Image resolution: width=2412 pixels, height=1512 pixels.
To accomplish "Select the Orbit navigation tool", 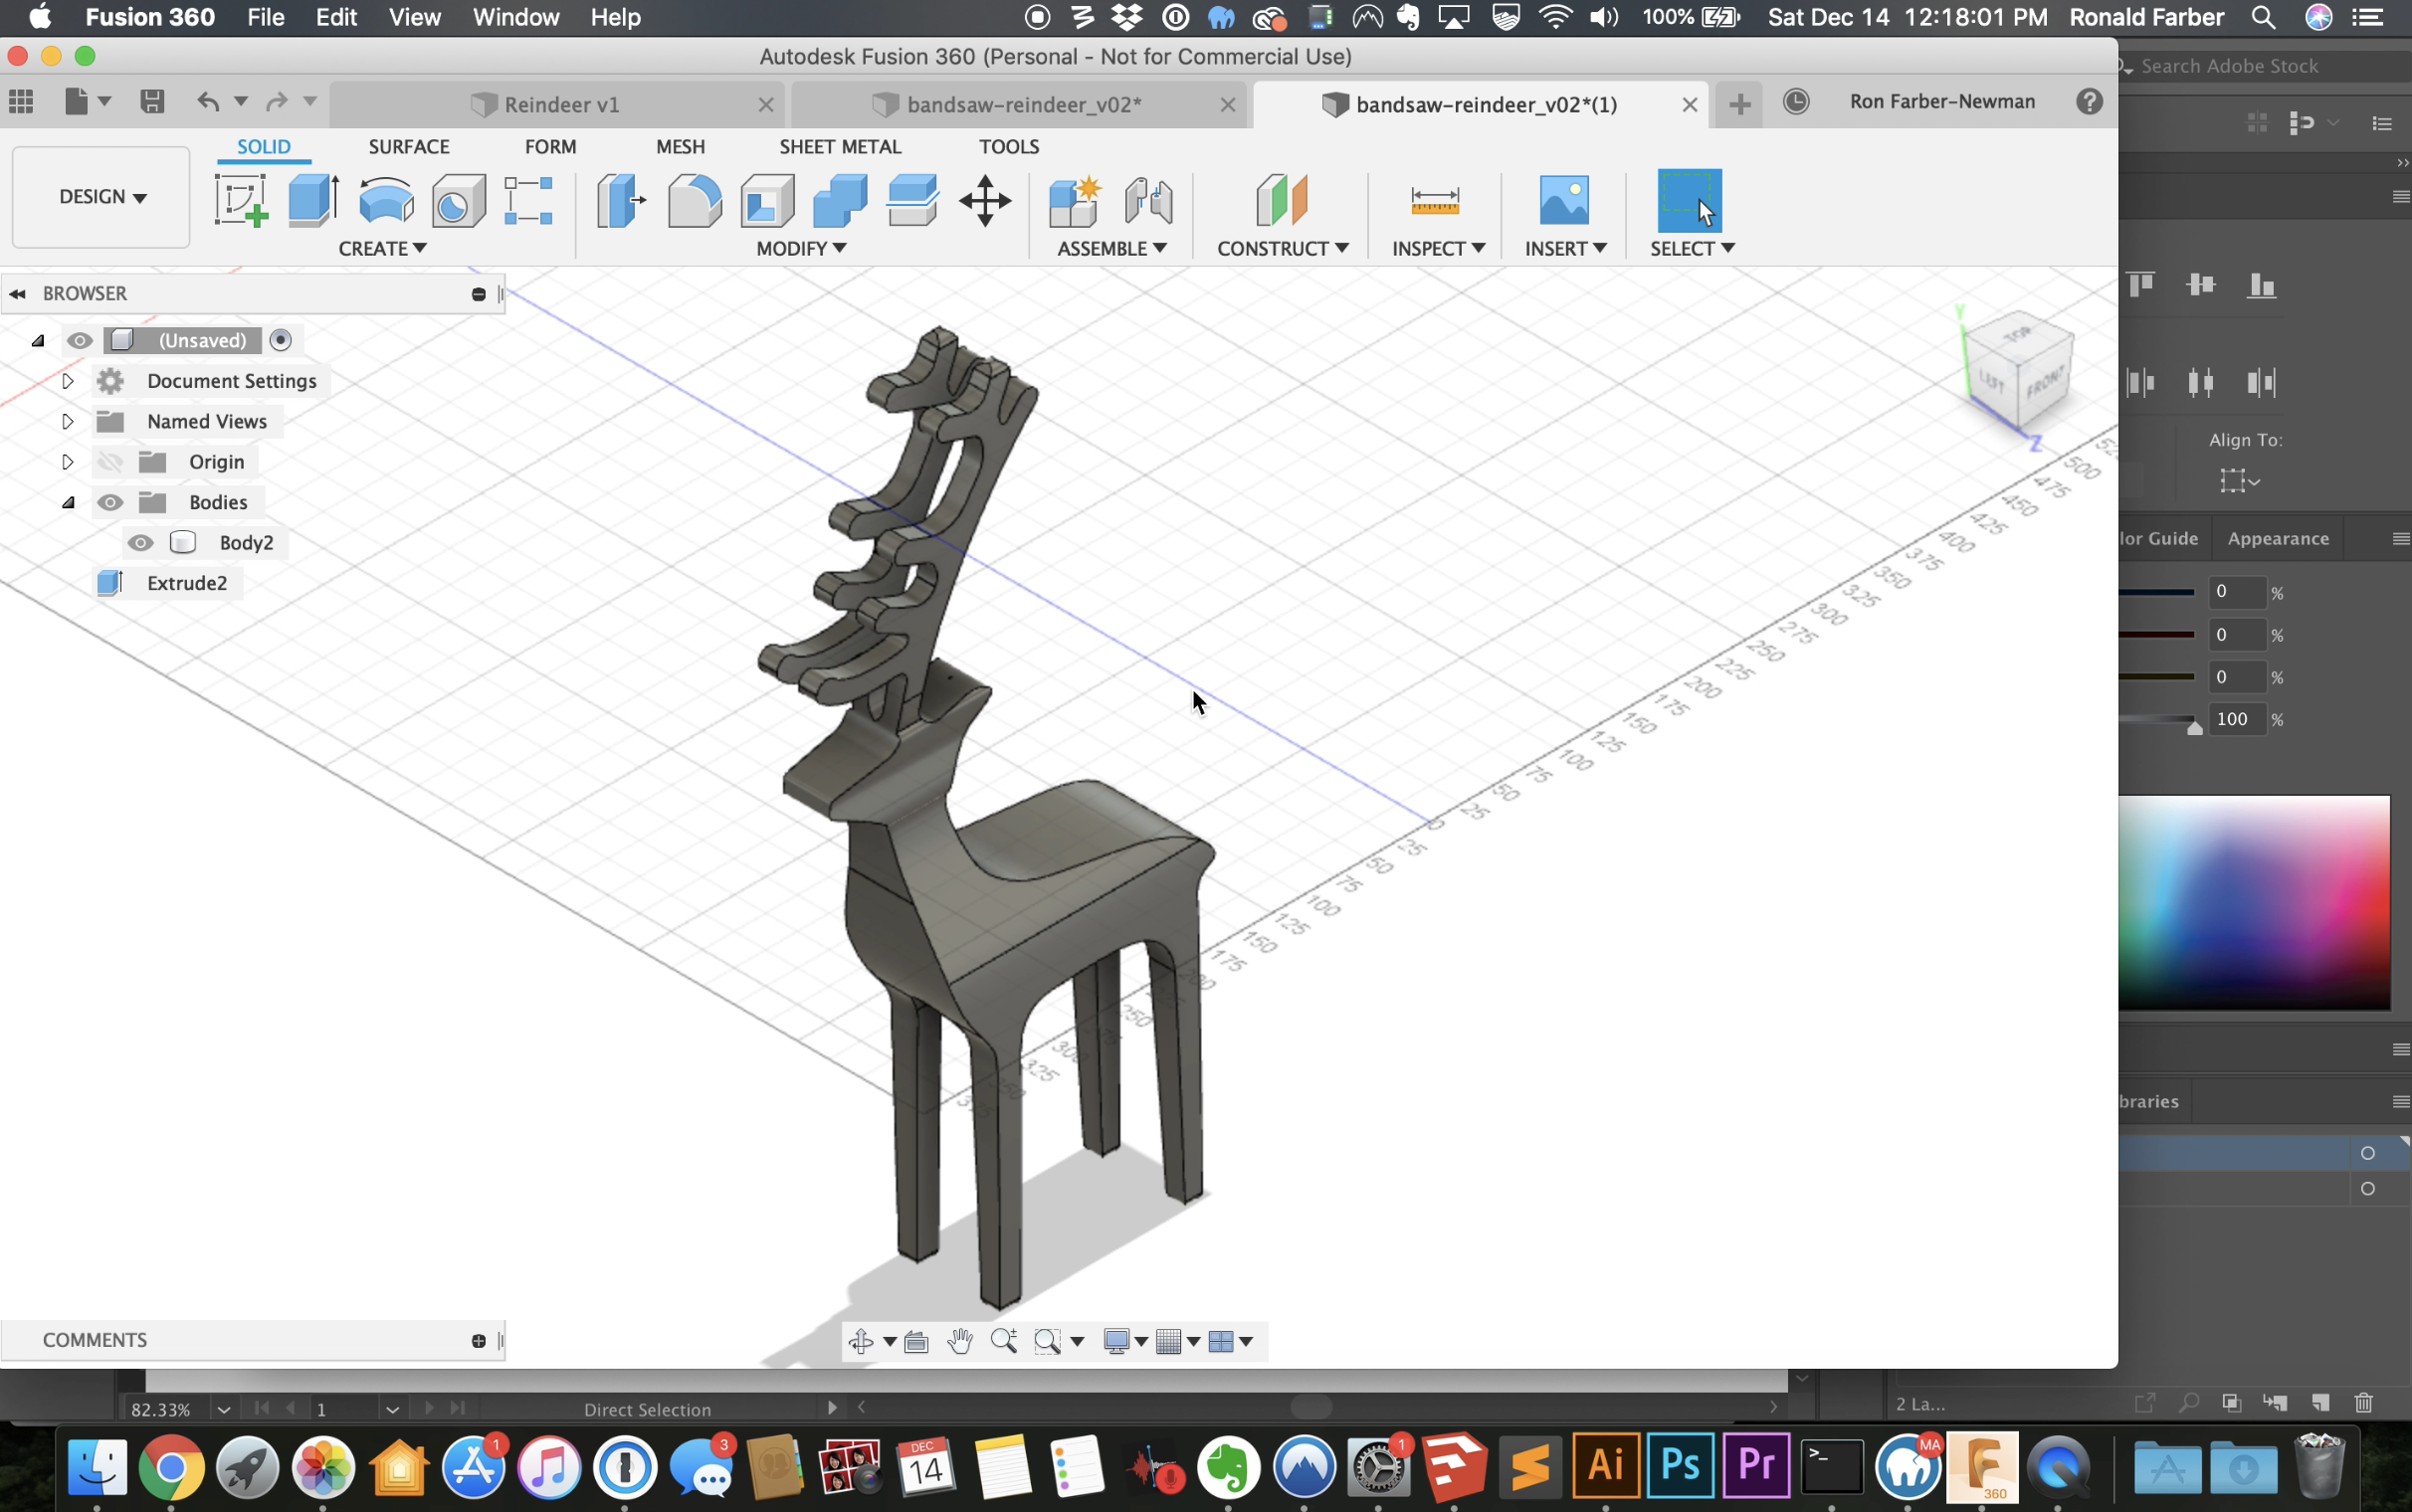I will tap(860, 1341).
